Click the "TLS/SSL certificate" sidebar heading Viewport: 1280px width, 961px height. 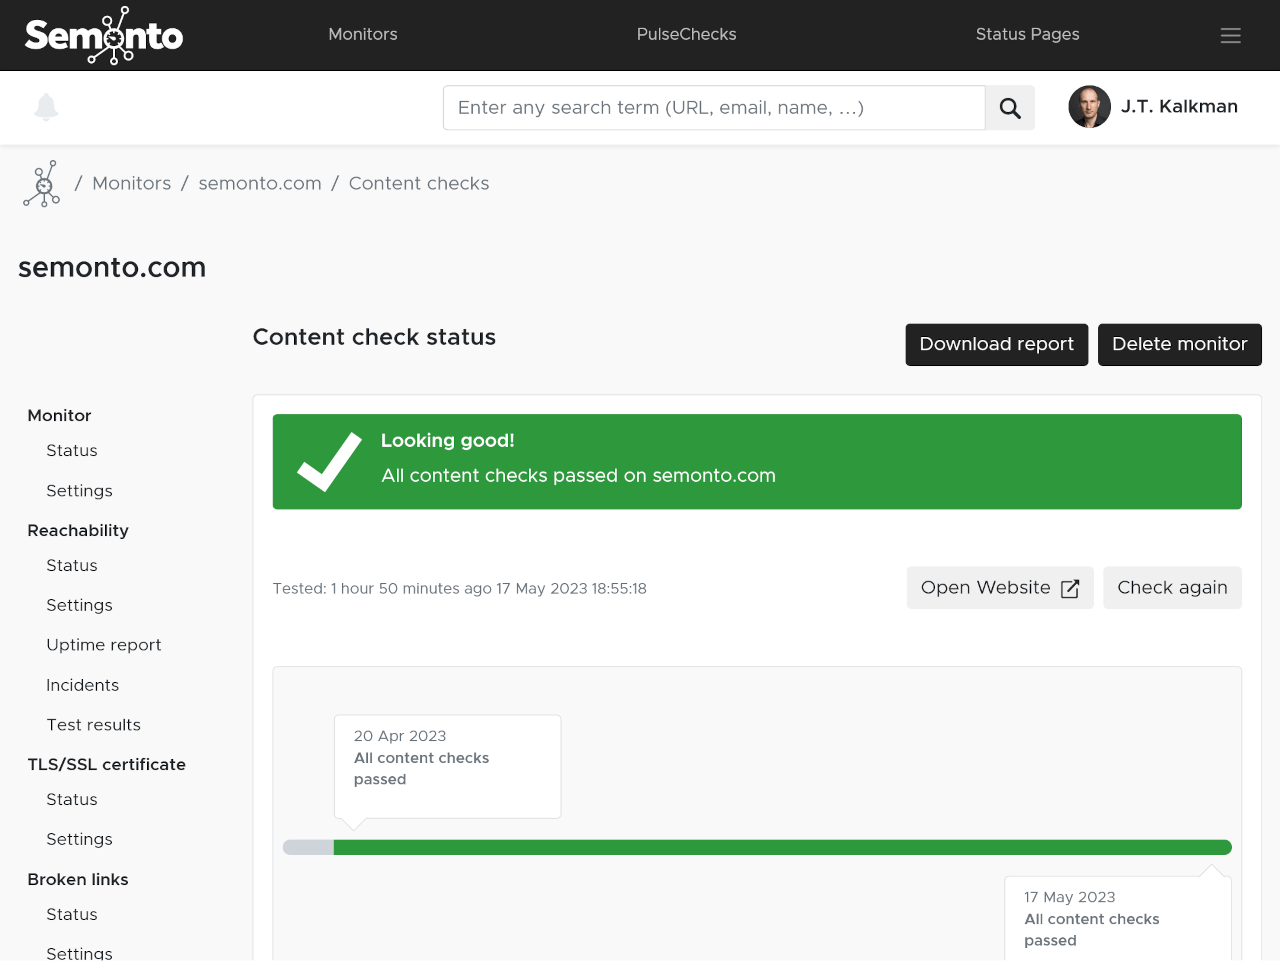tap(107, 765)
